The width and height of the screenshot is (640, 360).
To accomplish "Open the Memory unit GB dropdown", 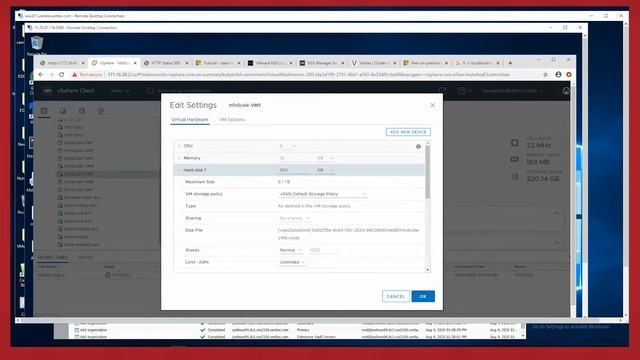I will (325, 158).
